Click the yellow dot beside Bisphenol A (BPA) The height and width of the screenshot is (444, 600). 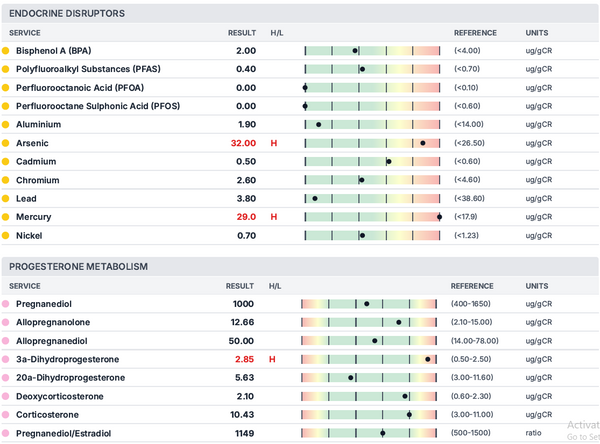(6, 50)
